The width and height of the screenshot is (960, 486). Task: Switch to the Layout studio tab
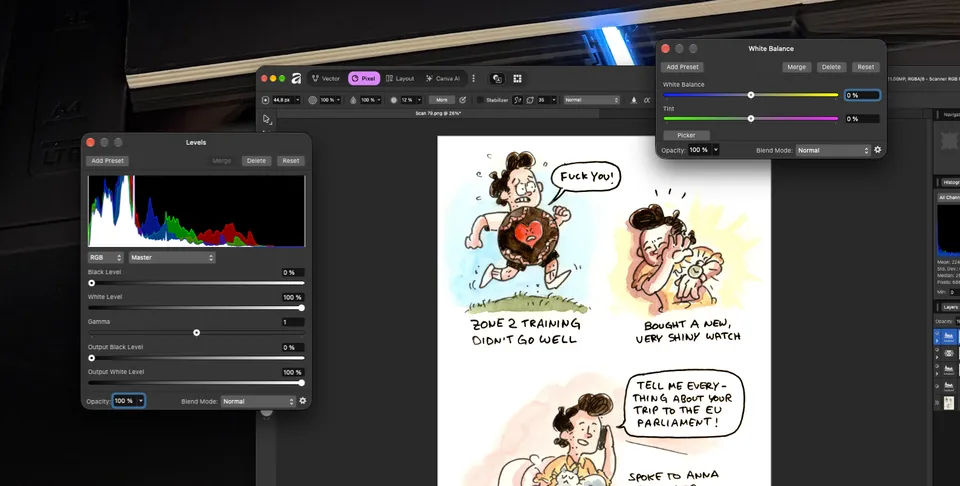[x=400, y=78]
